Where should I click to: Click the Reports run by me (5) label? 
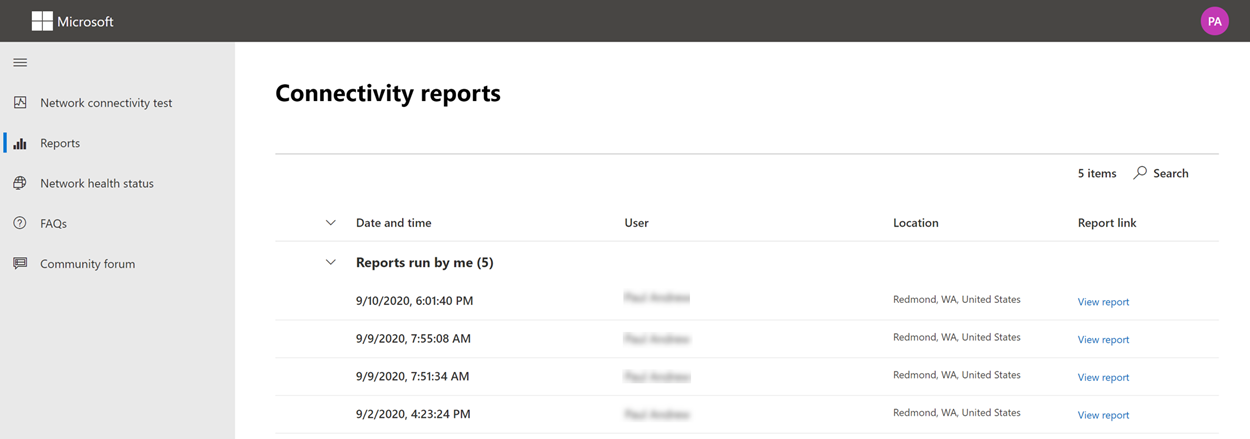click(425, 263)
